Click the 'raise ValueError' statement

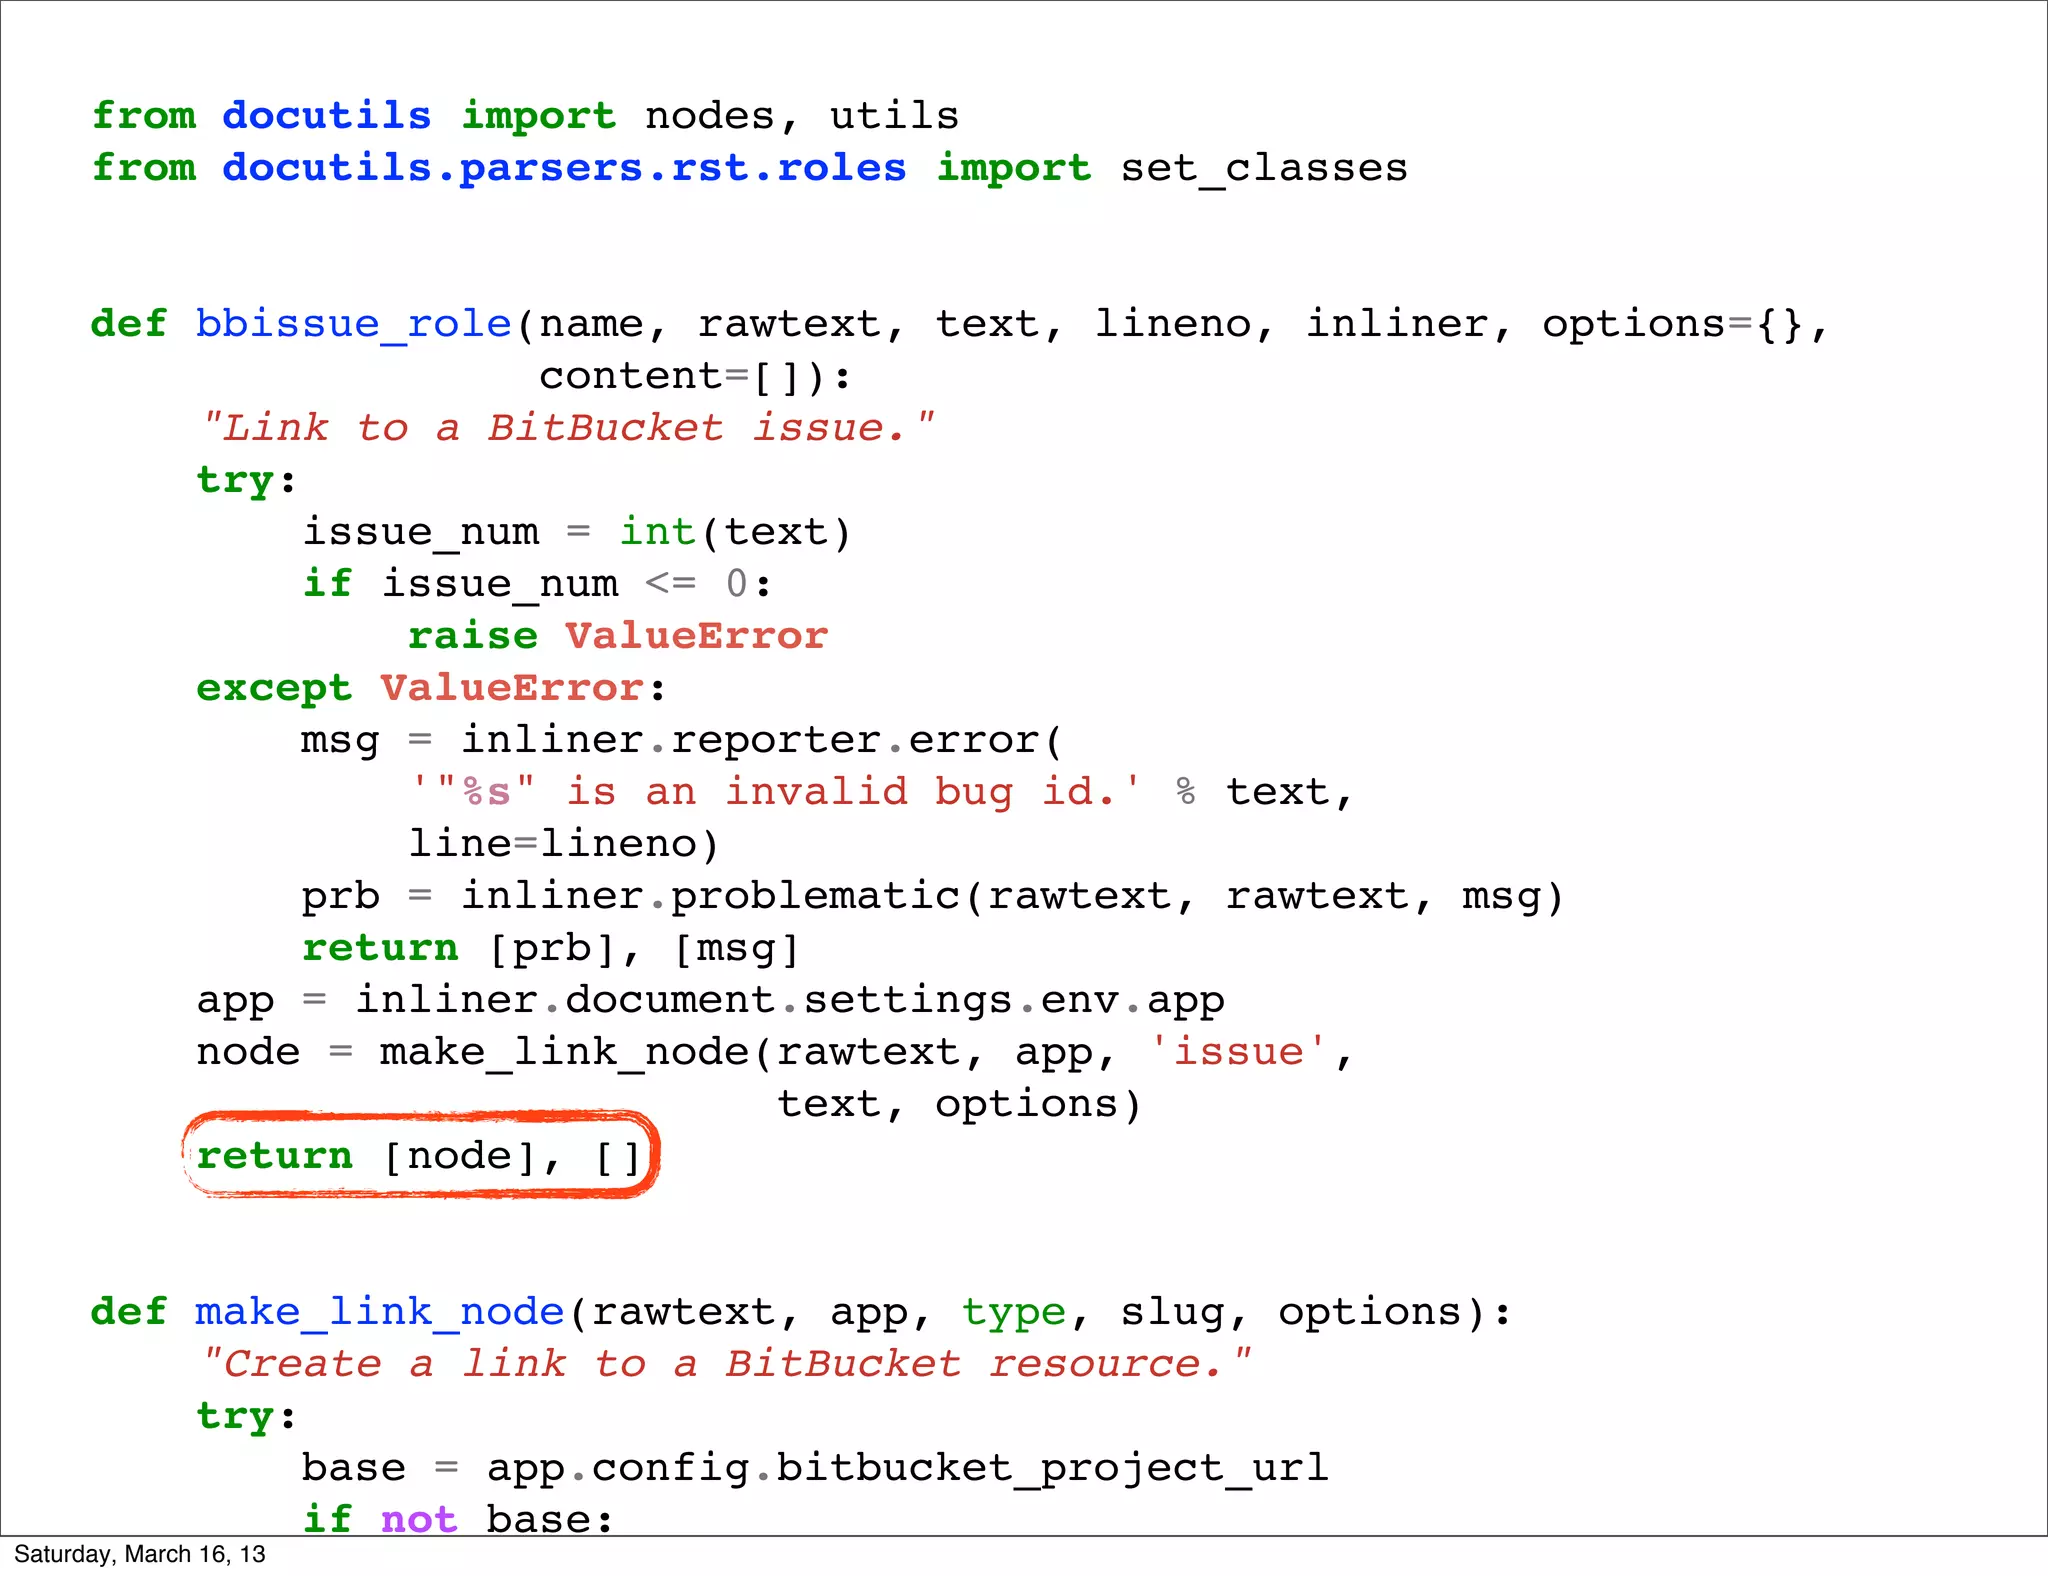618,636
